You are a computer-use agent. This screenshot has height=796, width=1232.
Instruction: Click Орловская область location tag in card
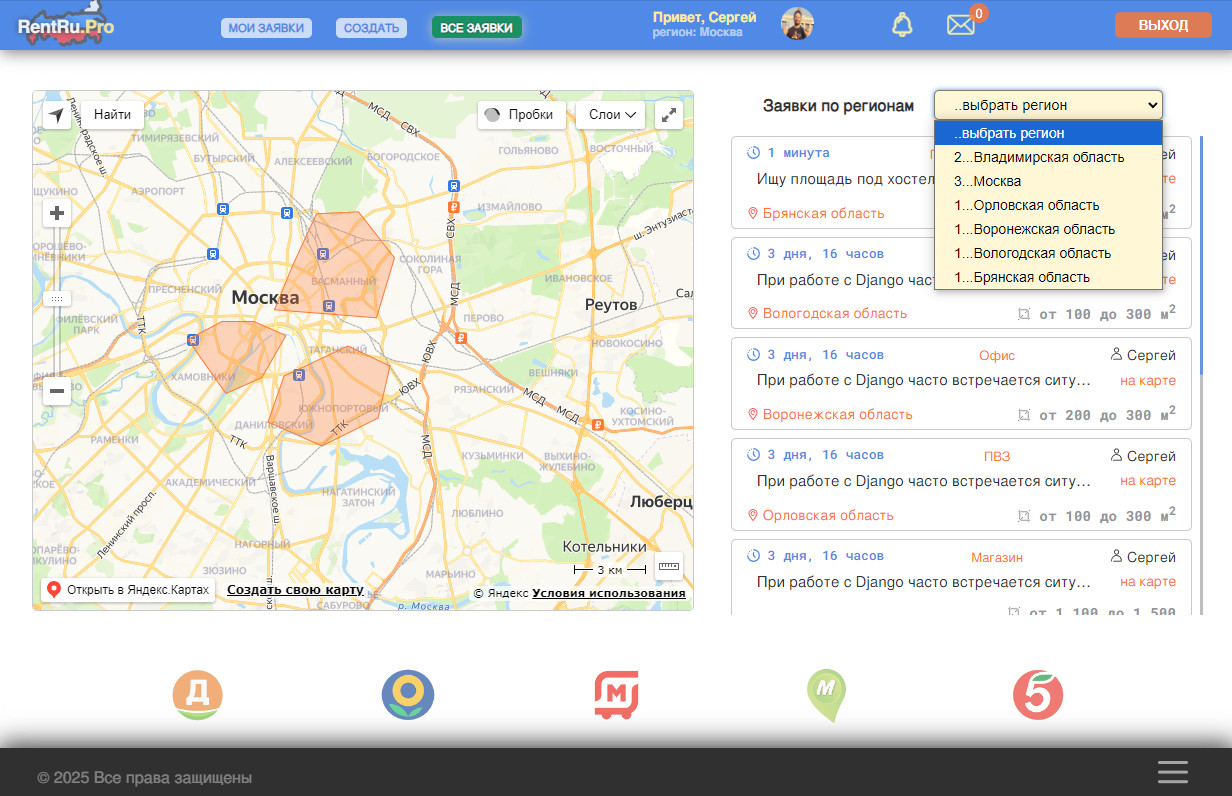point(820,515)
